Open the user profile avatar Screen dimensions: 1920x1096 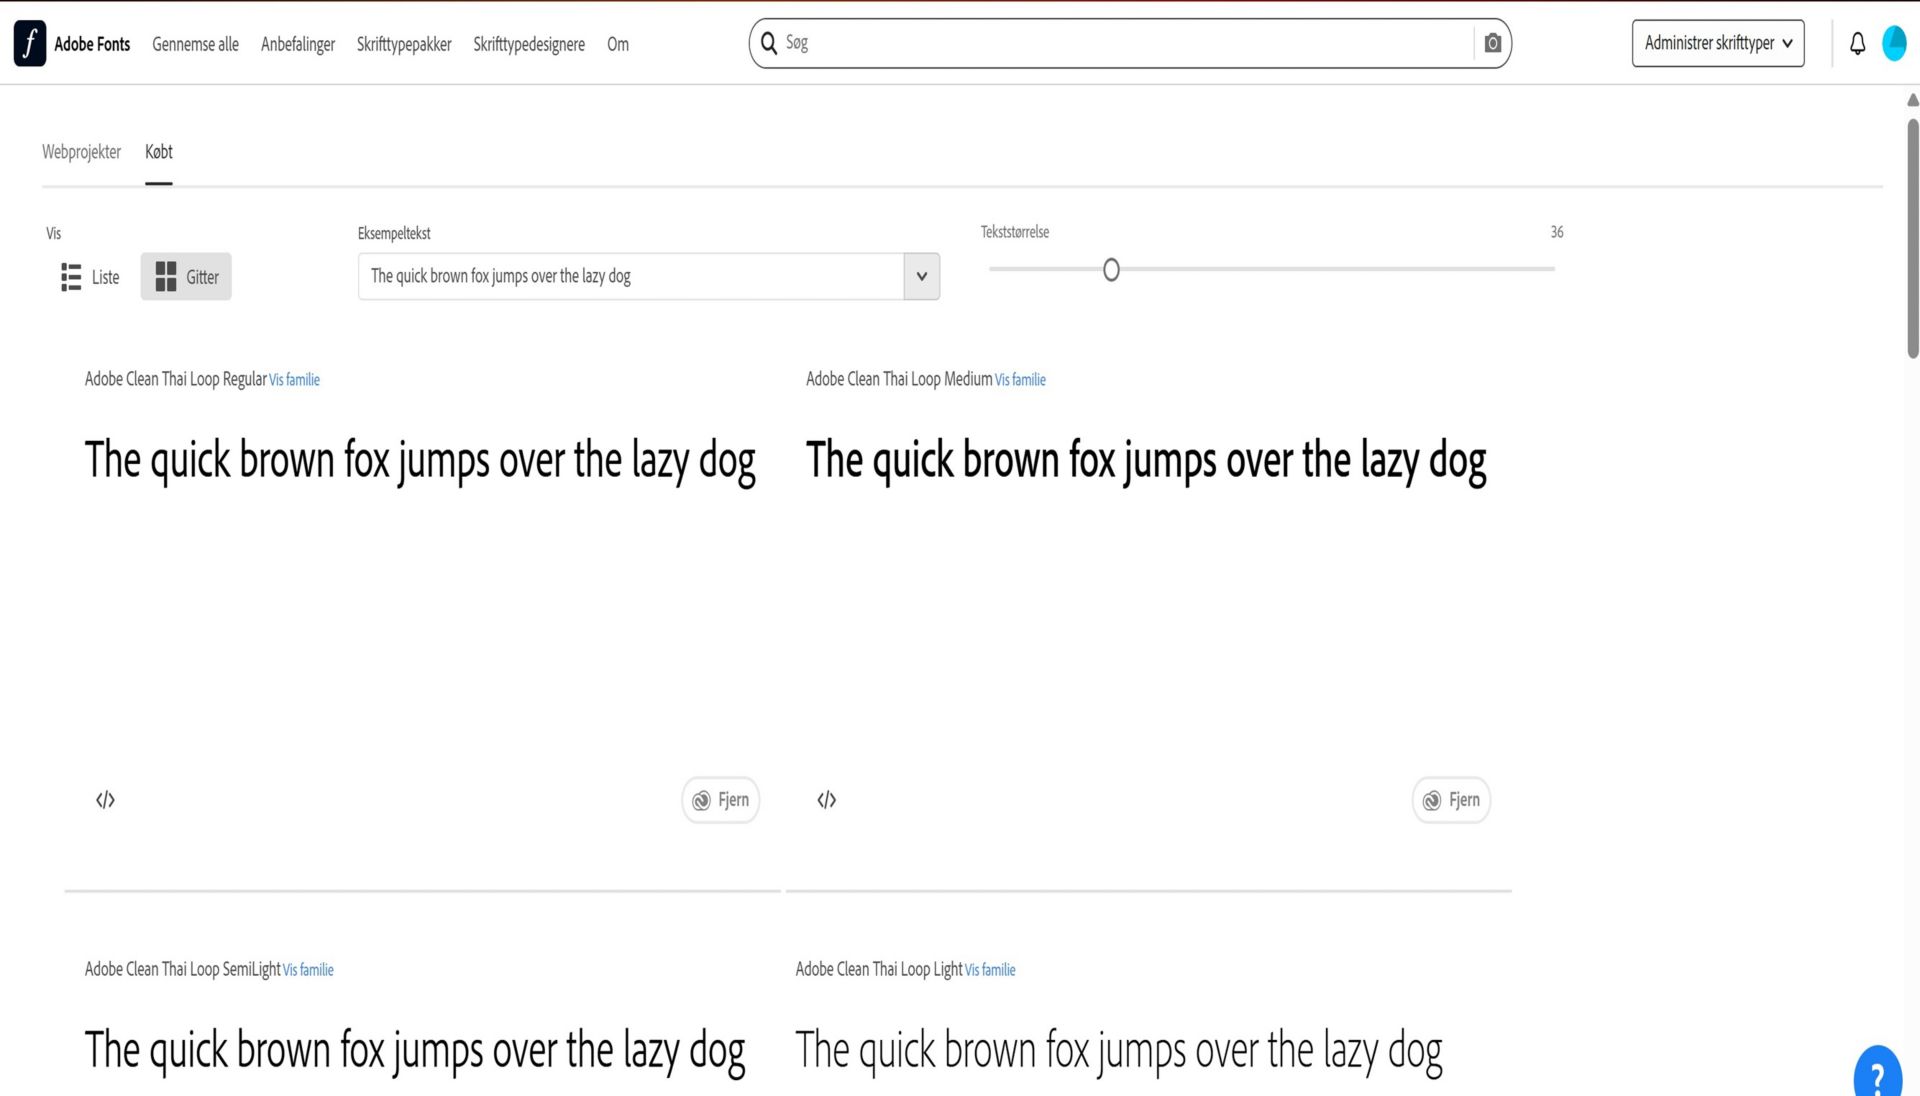coord(1894,44)
